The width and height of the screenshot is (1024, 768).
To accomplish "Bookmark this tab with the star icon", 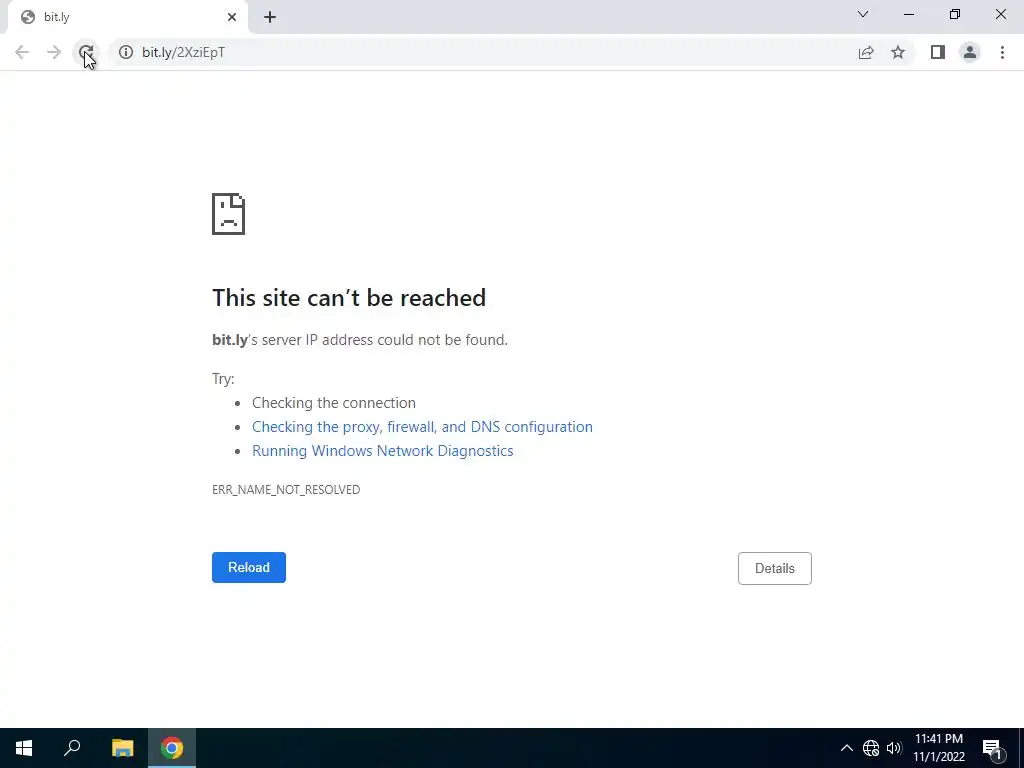I will (x=898, y=52).
